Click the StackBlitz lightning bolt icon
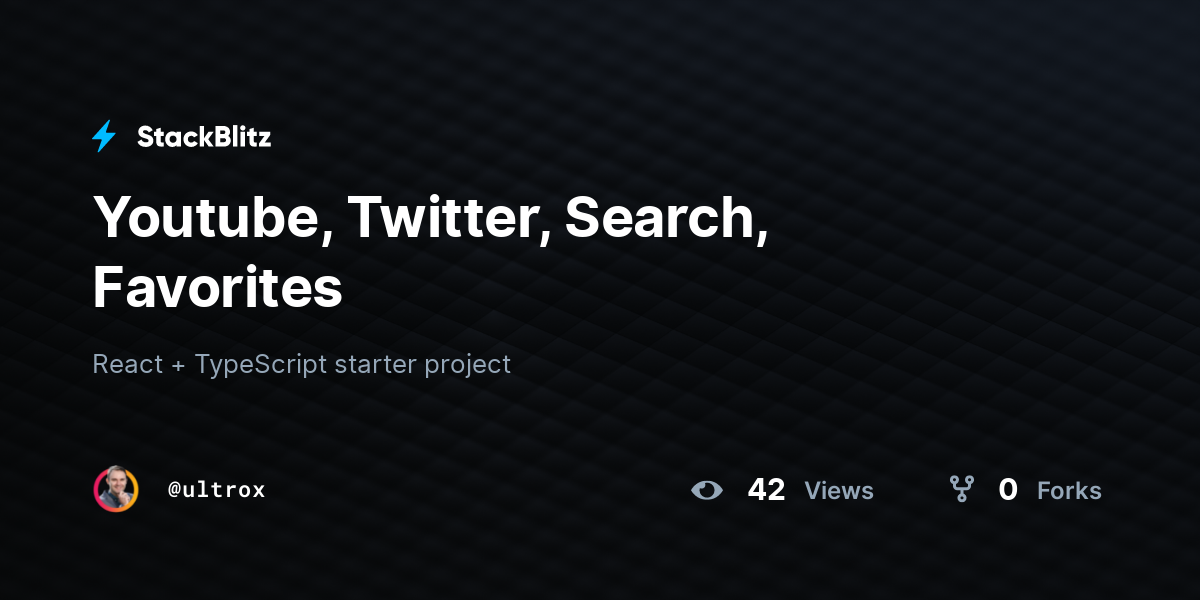 [x=104, y=137]
